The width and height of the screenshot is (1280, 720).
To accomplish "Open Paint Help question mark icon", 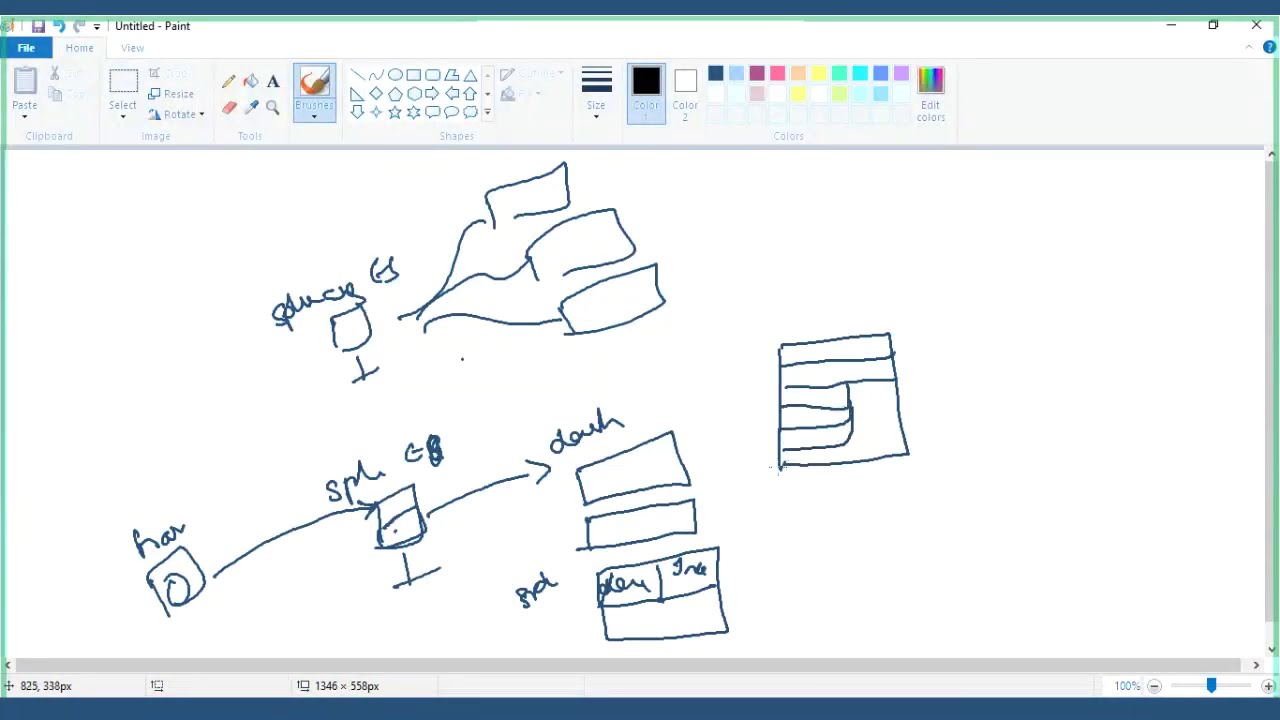I will [1269, 47].
